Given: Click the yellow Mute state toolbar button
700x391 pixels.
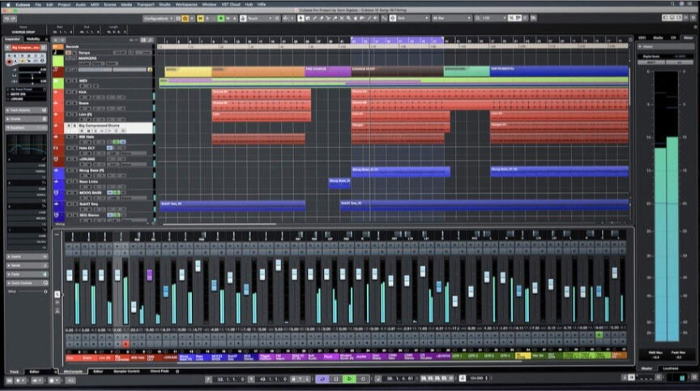Looking at the screenshot, I should click(x=200, y=18).
